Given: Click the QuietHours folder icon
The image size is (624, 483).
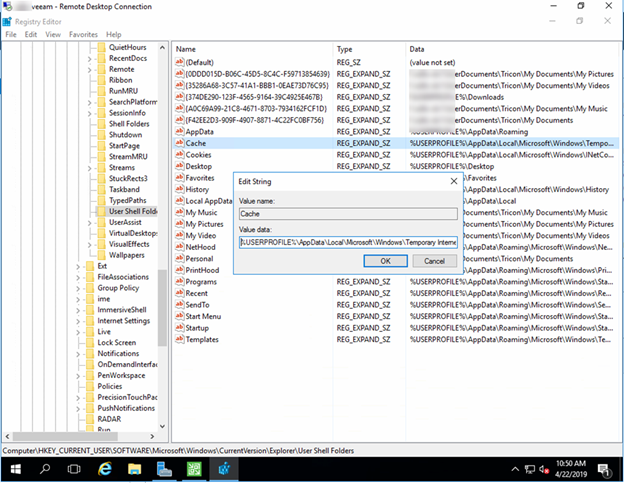Looking at the screenshot, I should click(102, 47).
